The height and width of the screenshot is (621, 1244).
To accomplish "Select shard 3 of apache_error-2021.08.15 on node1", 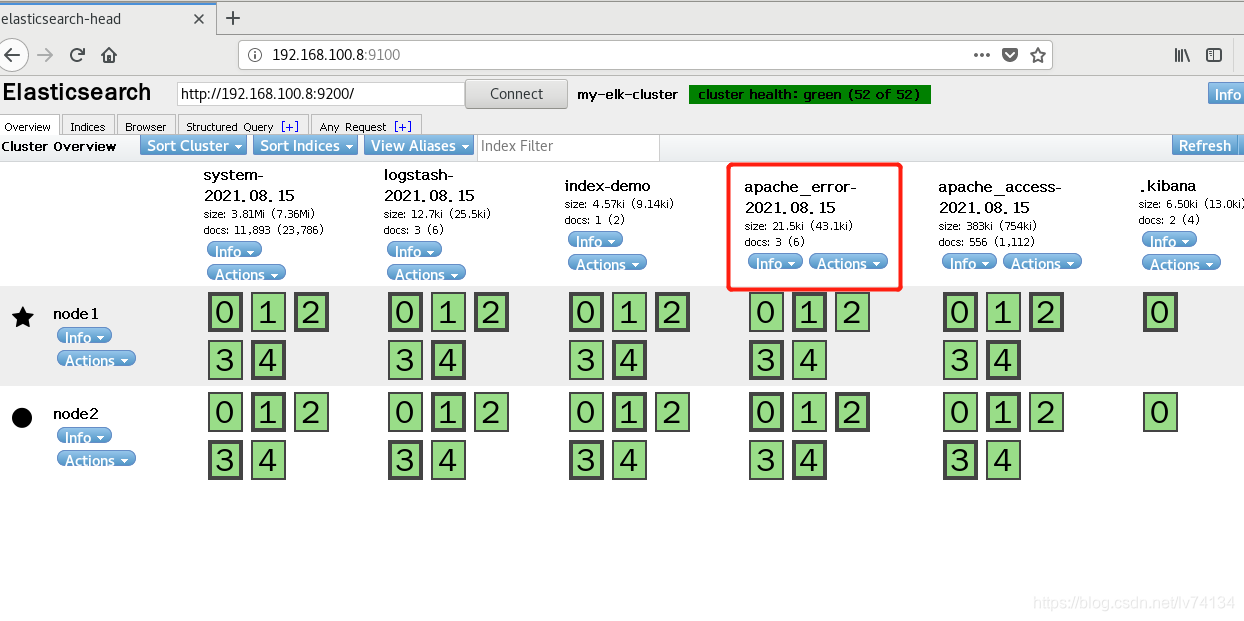I will (766, 359).
